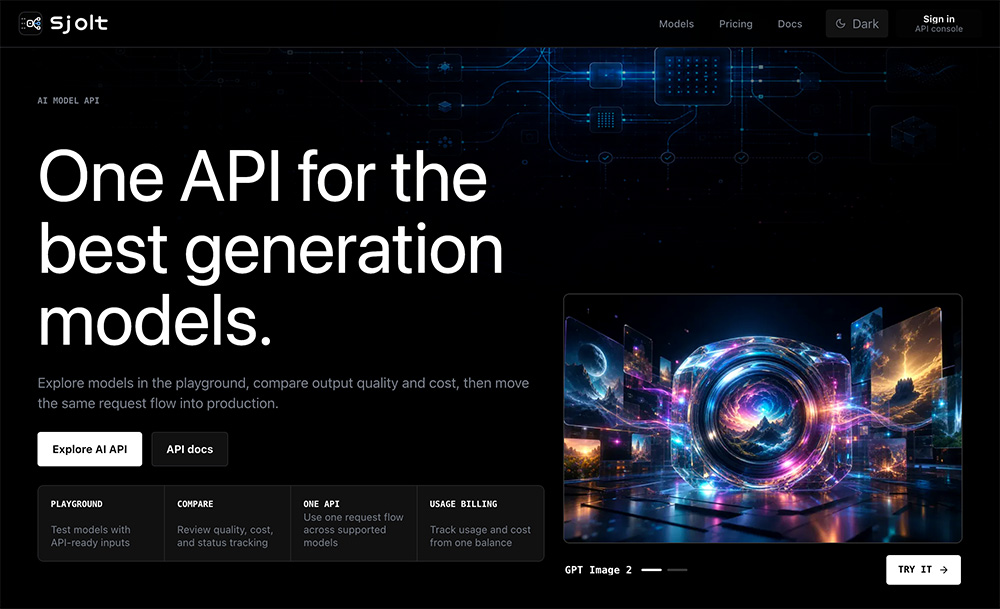This screenshot has height=609, width=1000.
Task: Select the USAGE BILLING feature card
Action: [x=480, y=524]
